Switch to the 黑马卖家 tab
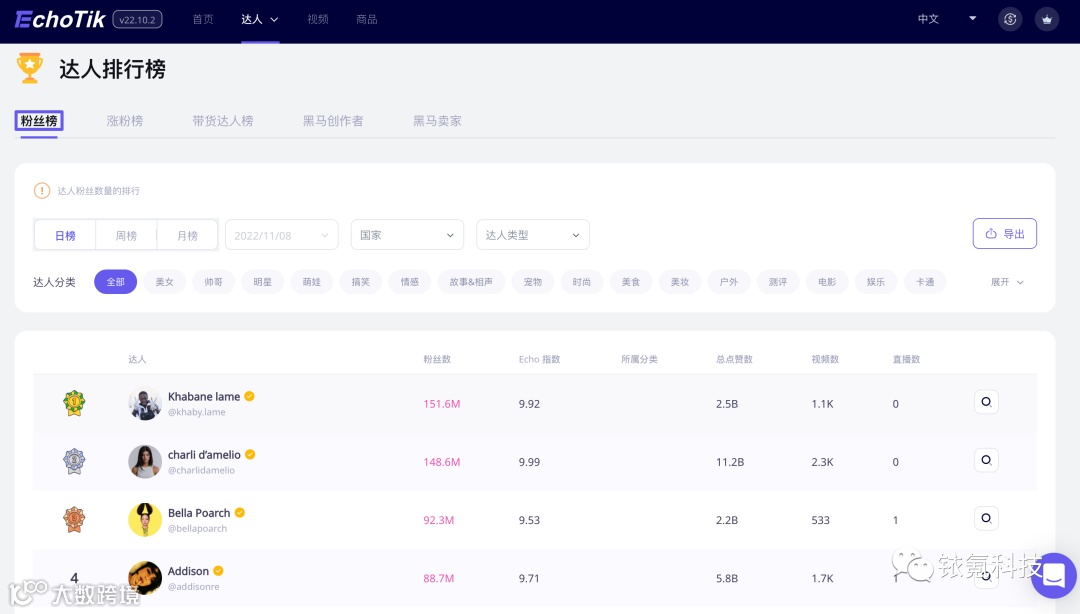 coord(437,121)
